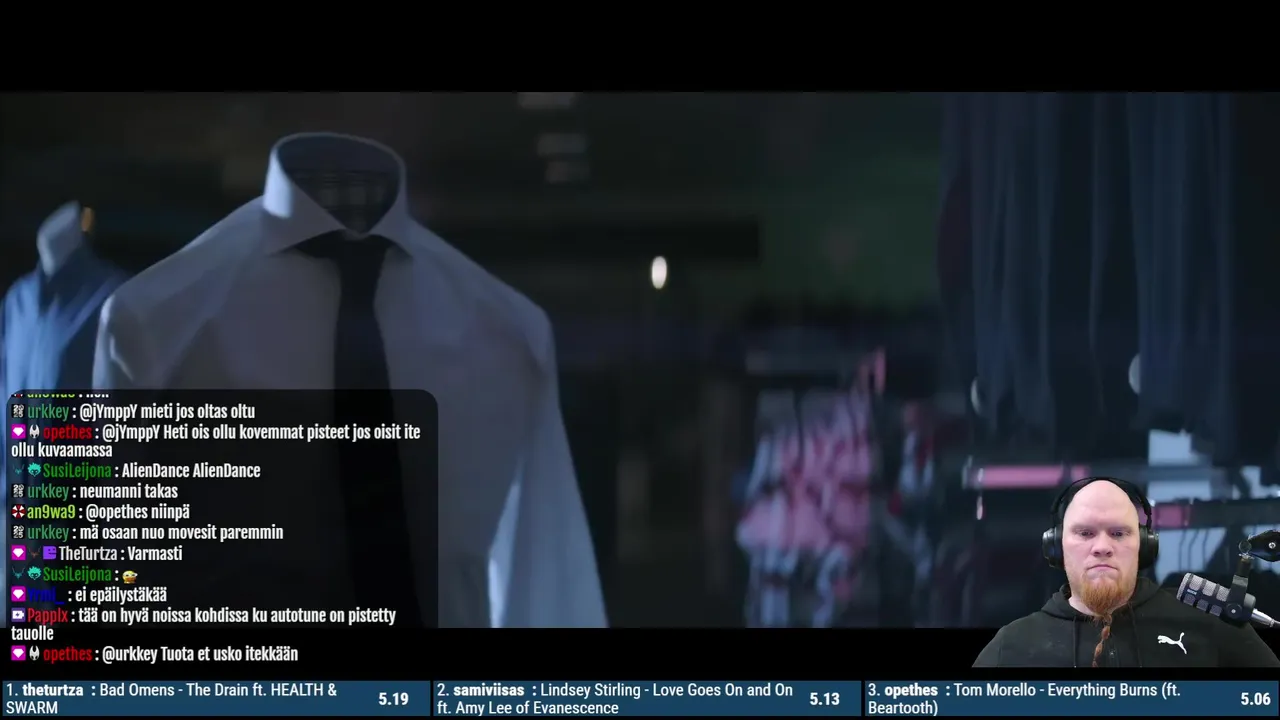Click the umbrella badge beside an9wa9
This screenshot has width=1280, height=720.
(18, 512)
